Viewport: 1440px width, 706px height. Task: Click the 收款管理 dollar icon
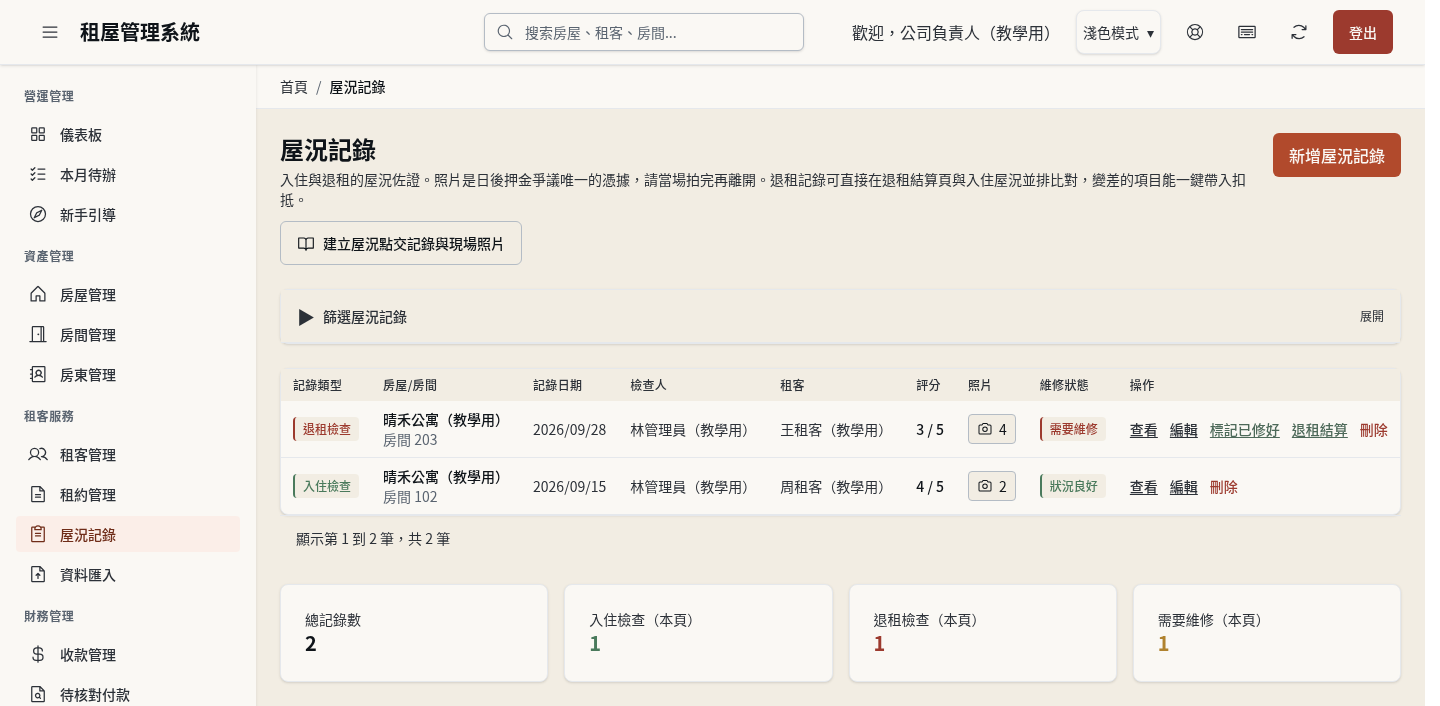38,654
